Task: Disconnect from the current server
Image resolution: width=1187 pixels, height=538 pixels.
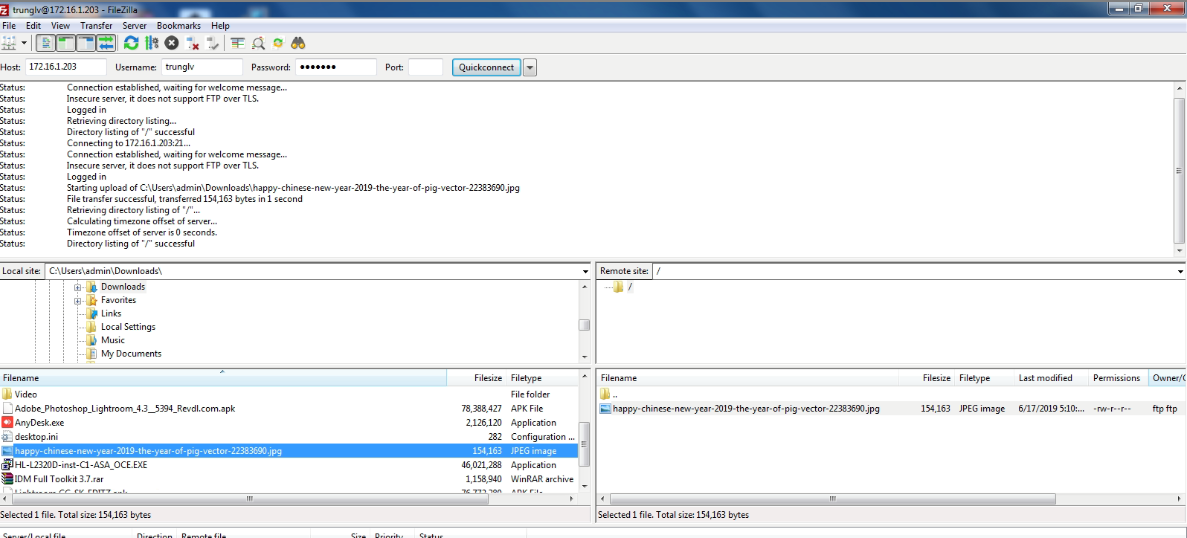Action: point(192,43)
